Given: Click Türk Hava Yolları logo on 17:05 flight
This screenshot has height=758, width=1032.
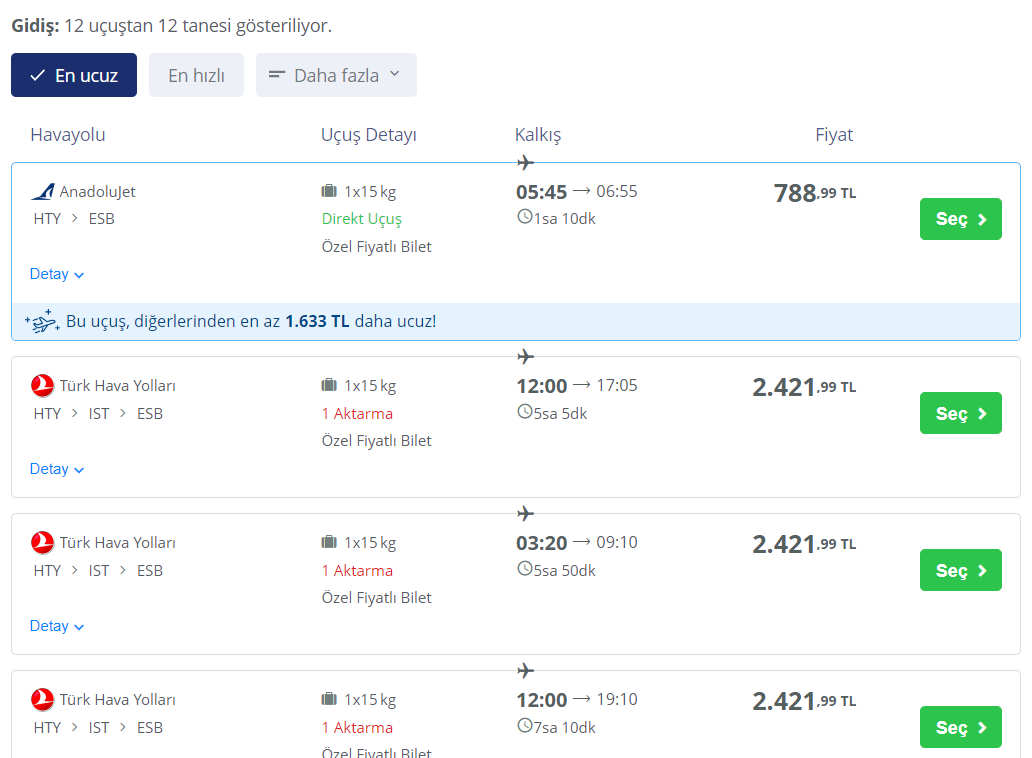Looking at the screenshot, I should (x=42, y=385).
